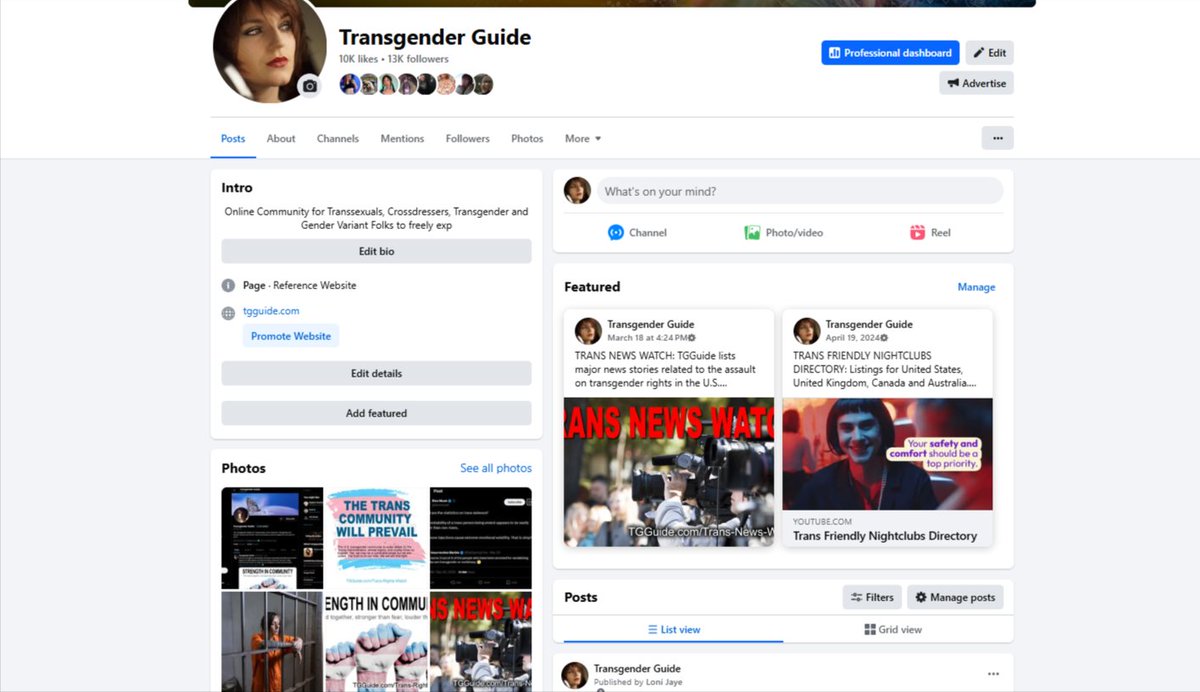This screenshot has height=692, width=1200.
Task: Click the Manage posts button
Action: click(955, 597)
